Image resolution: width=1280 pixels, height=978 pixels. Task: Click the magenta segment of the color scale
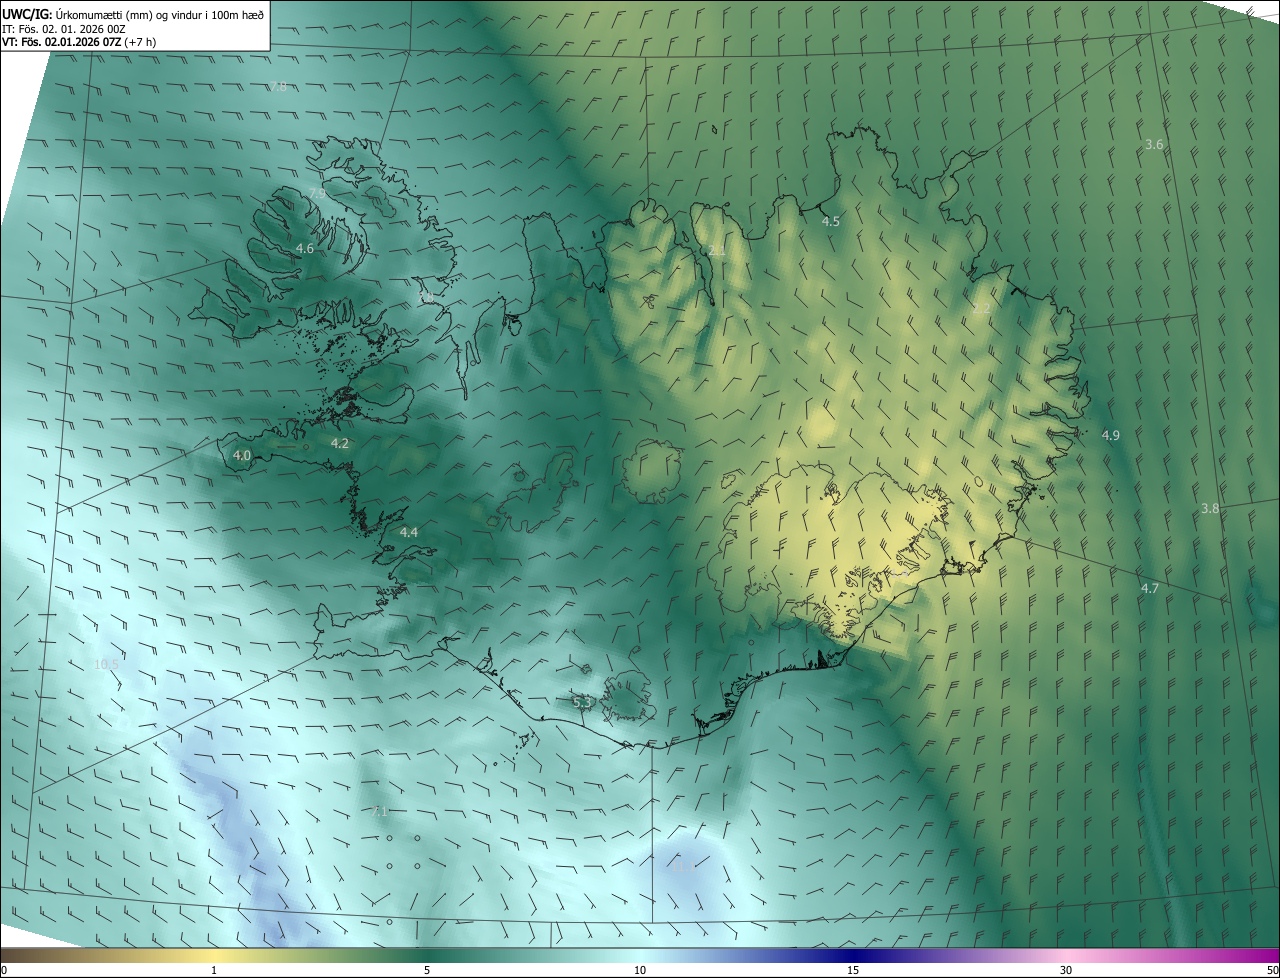pyautogui.click(x=1250, y=955)
